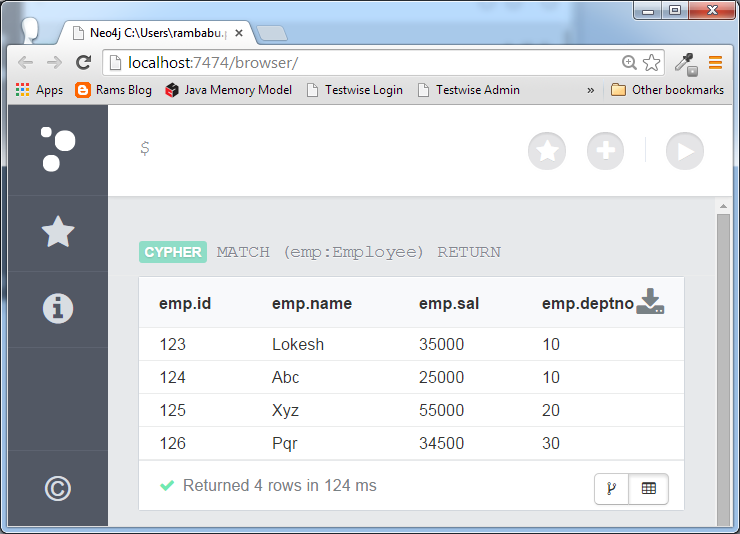The height and width of the screenshot is (534, 740).
Task: Click the Returned 4 rows status text
Action: (x=279, y=485)
